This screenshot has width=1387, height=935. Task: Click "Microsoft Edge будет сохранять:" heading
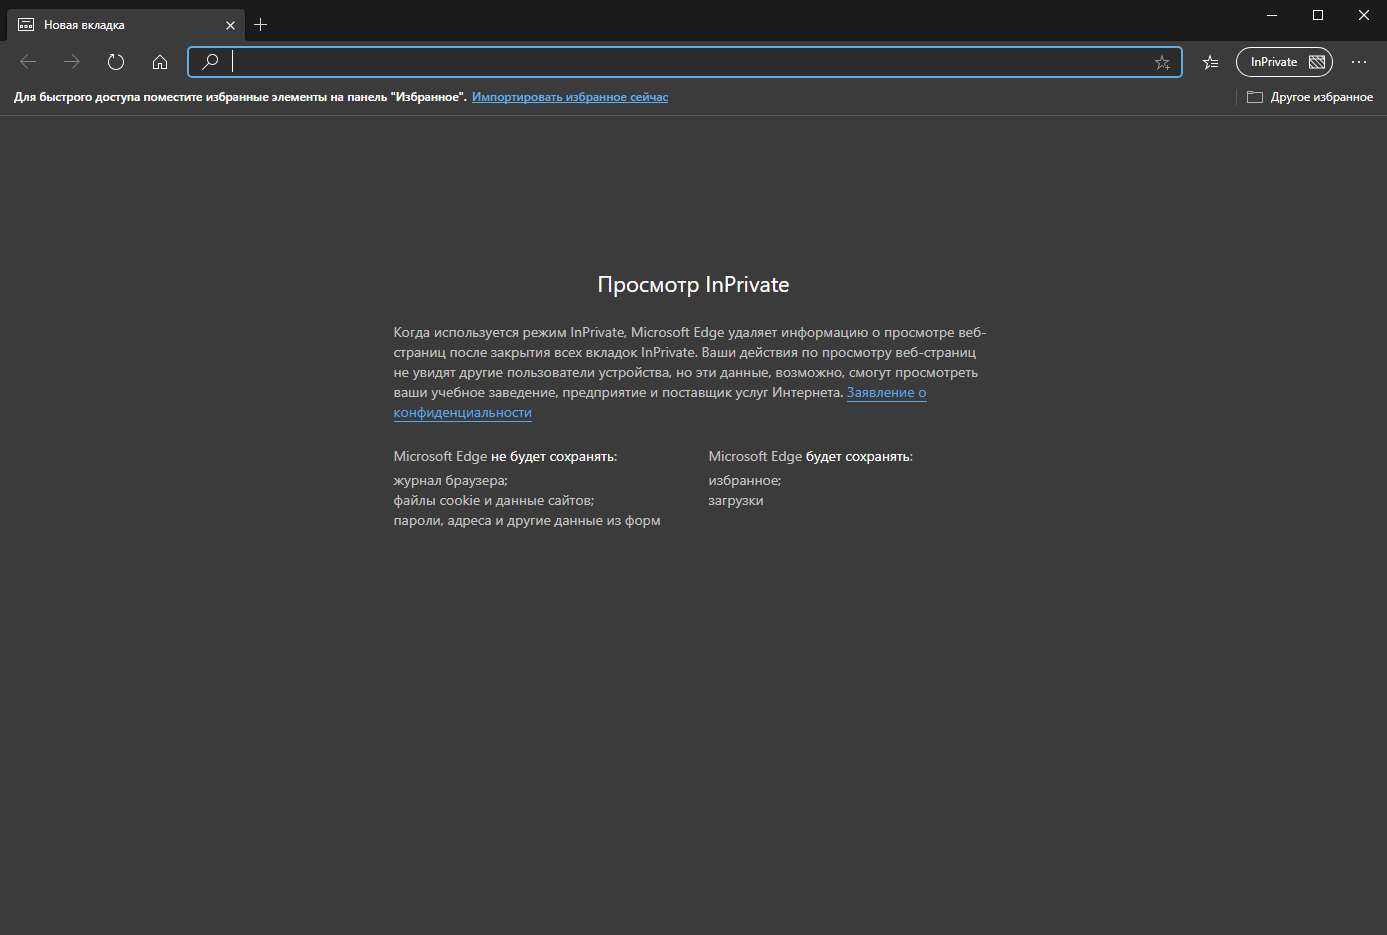pos(810,457)
